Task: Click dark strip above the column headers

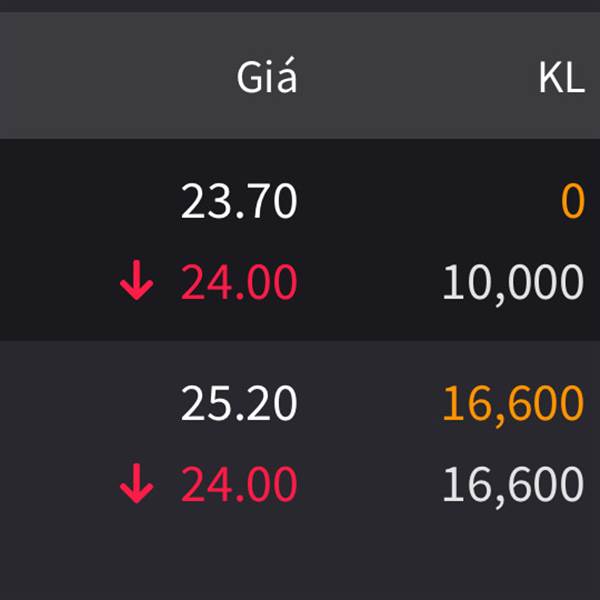Action: click(300, 6)
